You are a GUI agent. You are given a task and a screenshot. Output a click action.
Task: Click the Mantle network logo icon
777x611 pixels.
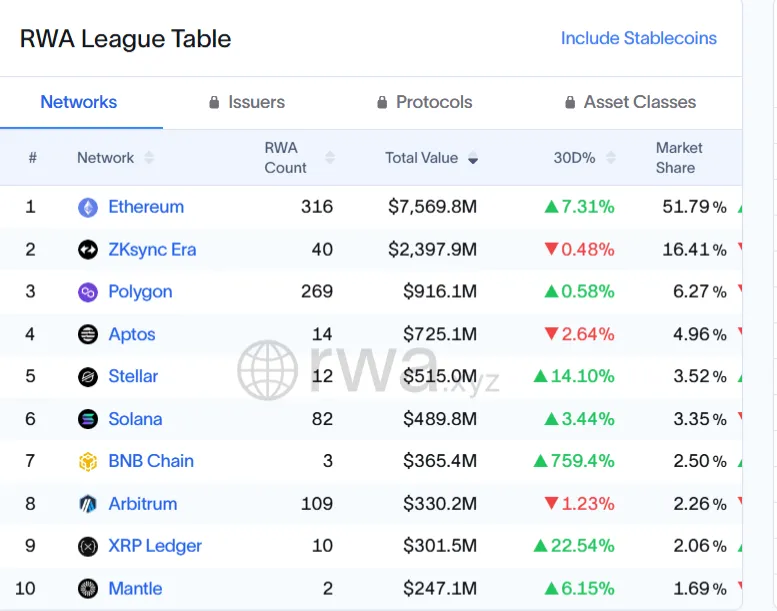pos(88,589)
